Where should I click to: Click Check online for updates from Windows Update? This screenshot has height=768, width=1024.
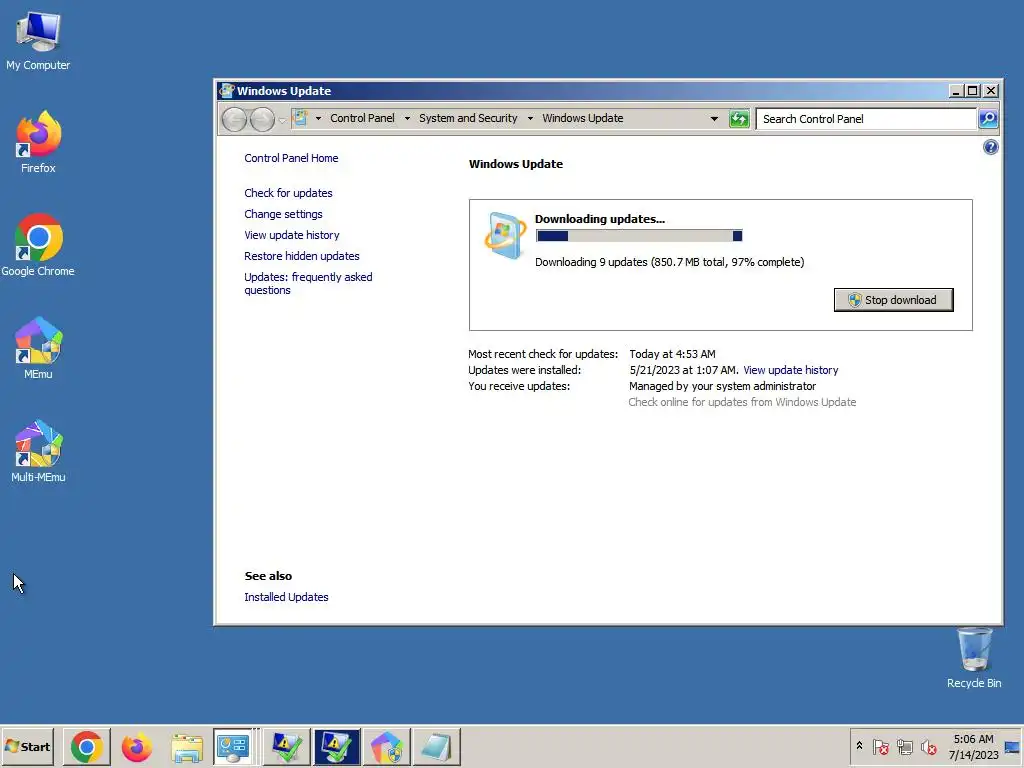pyautogui.click(x=742, y=402)
